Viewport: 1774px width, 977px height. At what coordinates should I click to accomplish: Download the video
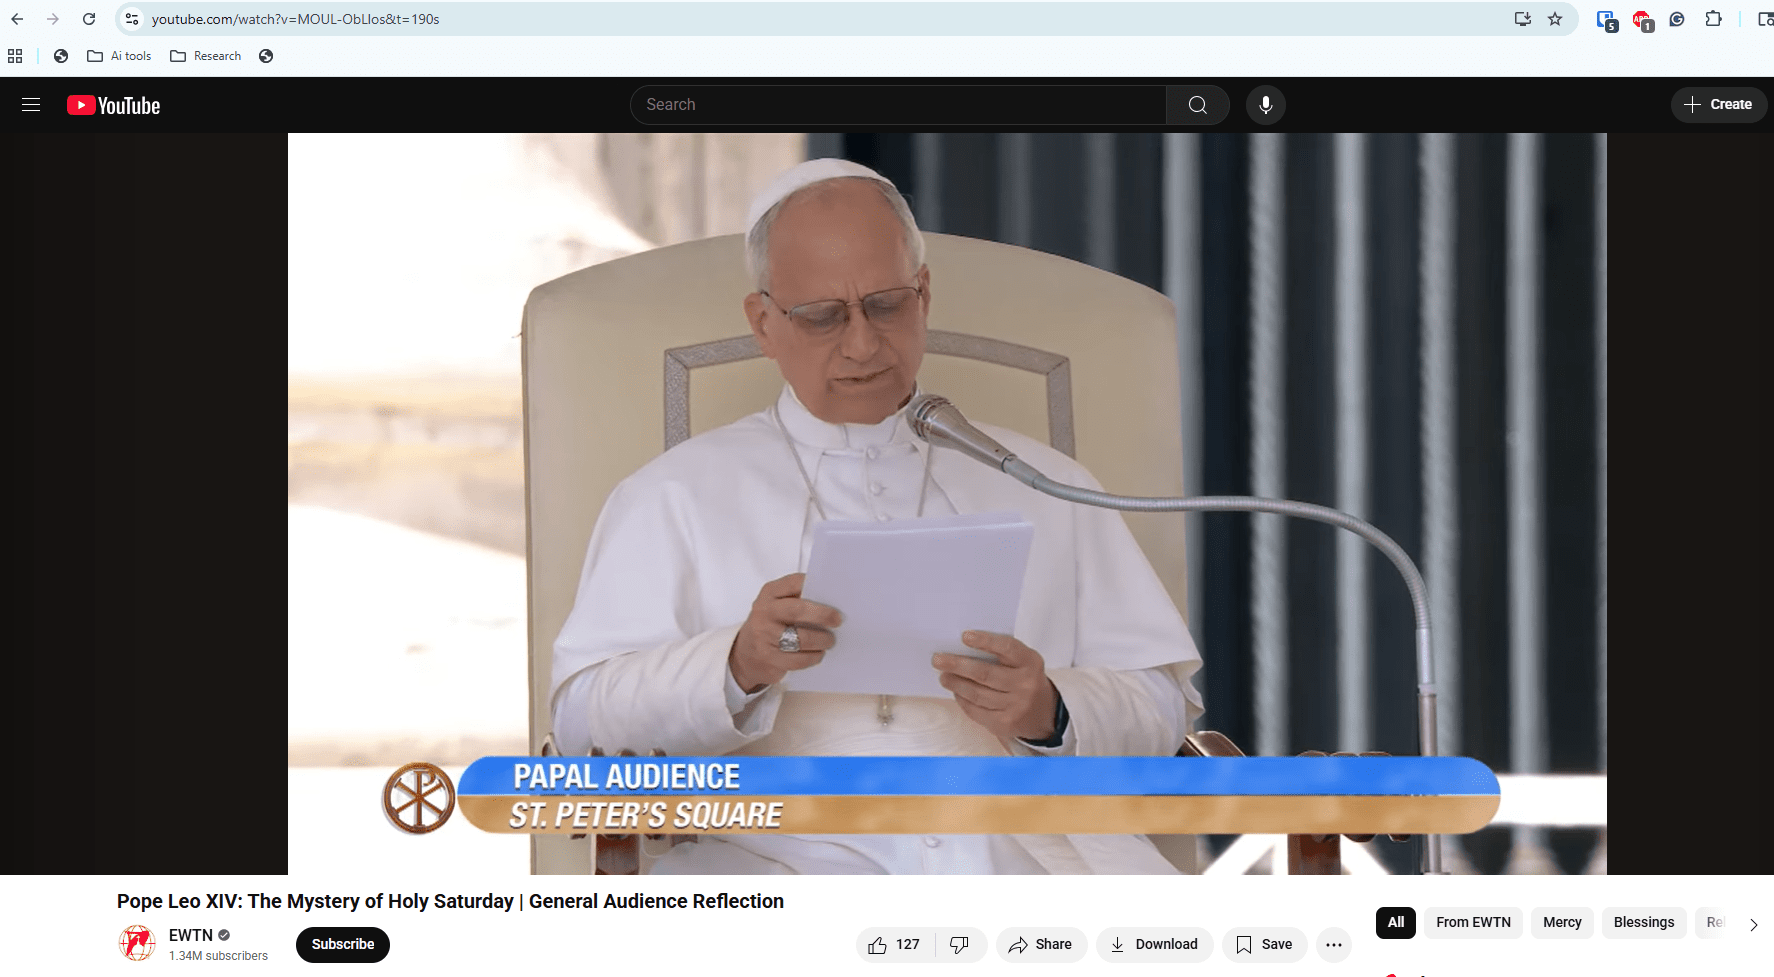1154,945
